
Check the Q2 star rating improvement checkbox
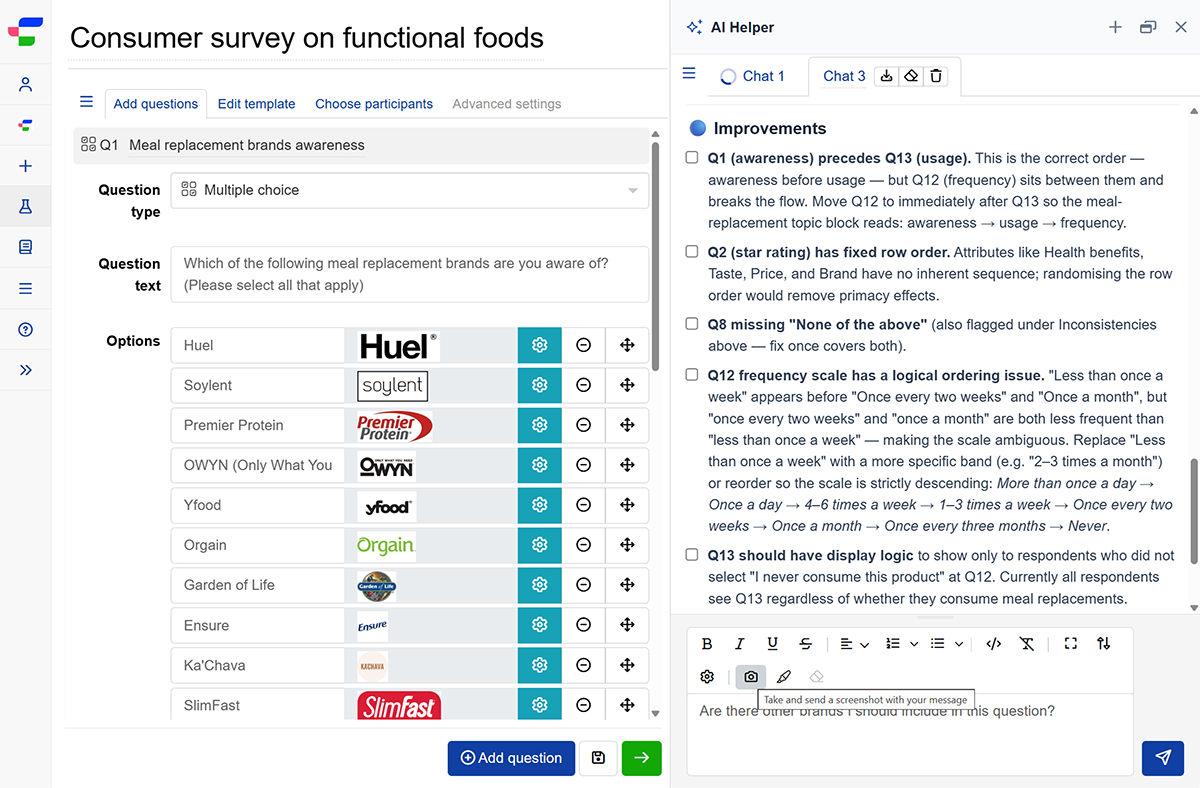click(692, 252)
